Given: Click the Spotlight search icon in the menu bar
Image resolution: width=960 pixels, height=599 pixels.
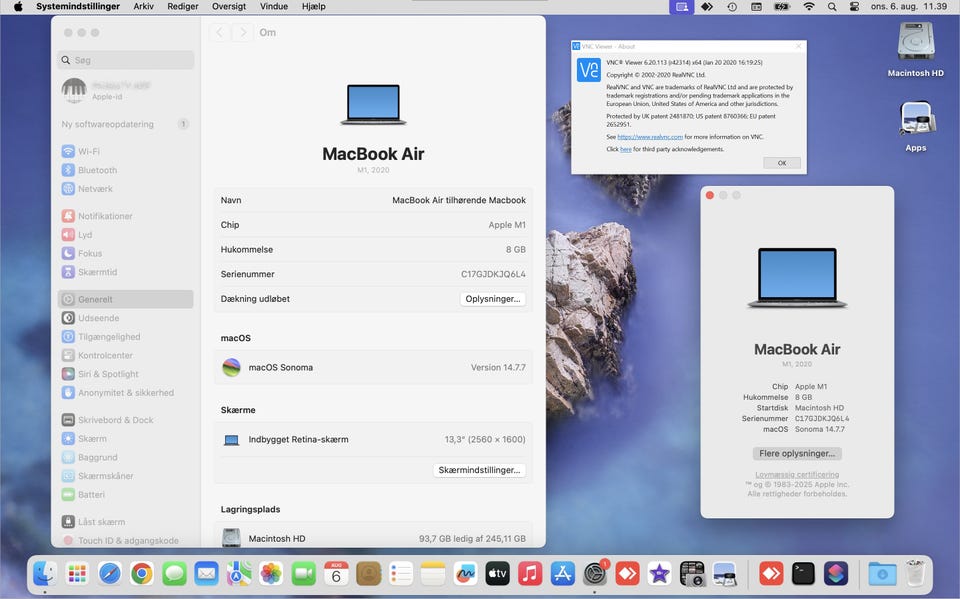Looking at the screenshot, I should tap(832, 7).
